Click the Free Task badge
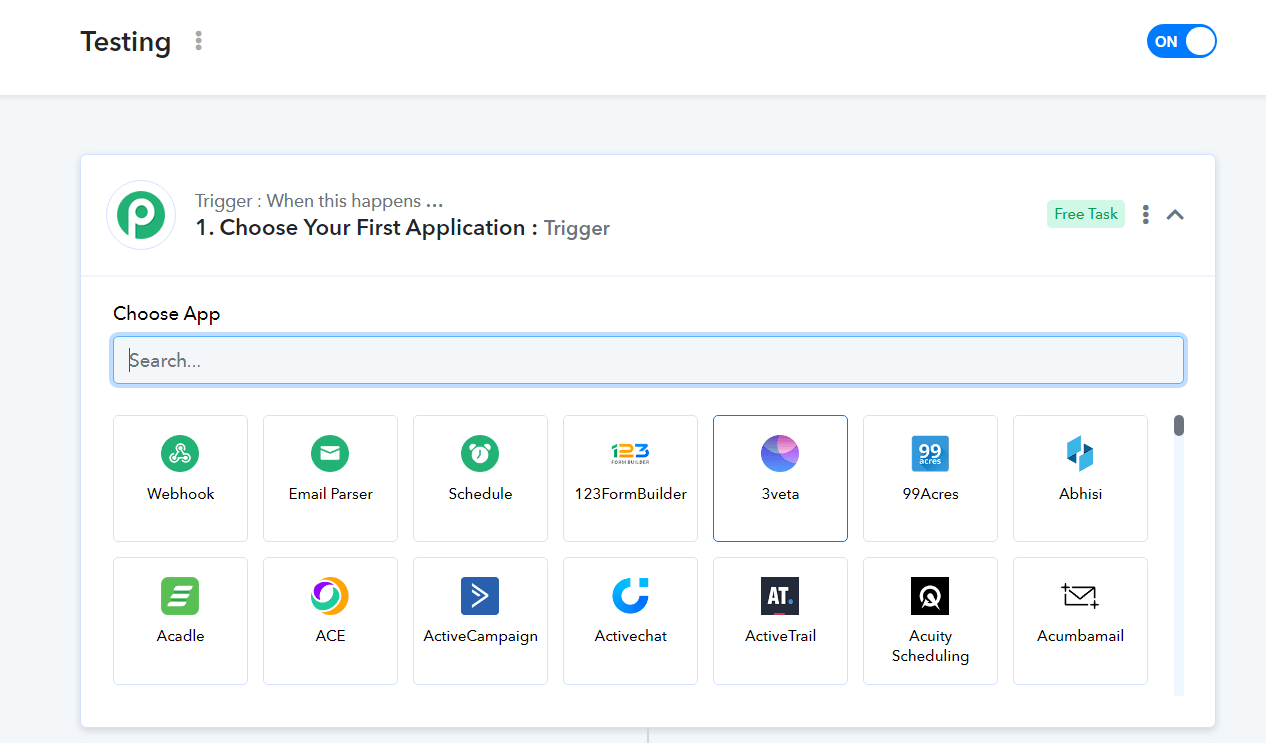1266x743 pixels. [1086, 214]
